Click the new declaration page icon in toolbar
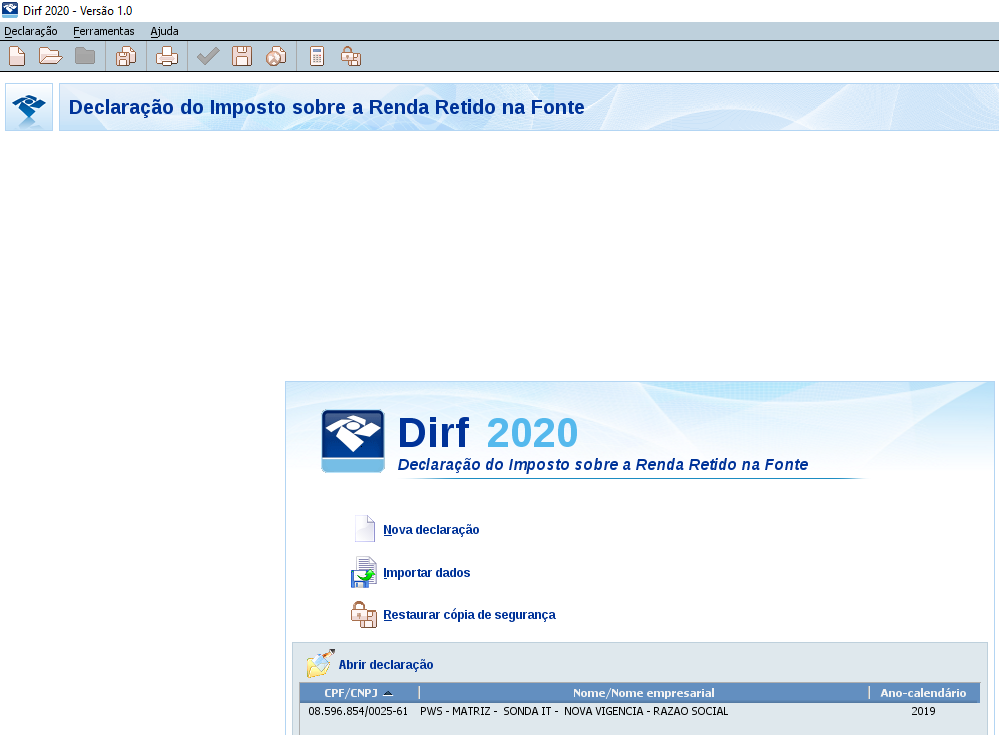Image resolution: width=999 pixels, height=735 pixels. 17,57
